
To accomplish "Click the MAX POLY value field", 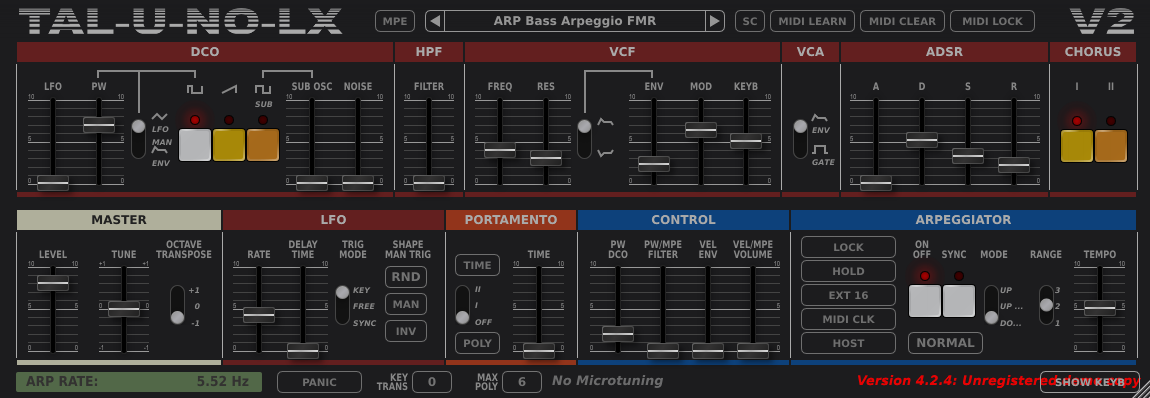I will pos(521,382).
